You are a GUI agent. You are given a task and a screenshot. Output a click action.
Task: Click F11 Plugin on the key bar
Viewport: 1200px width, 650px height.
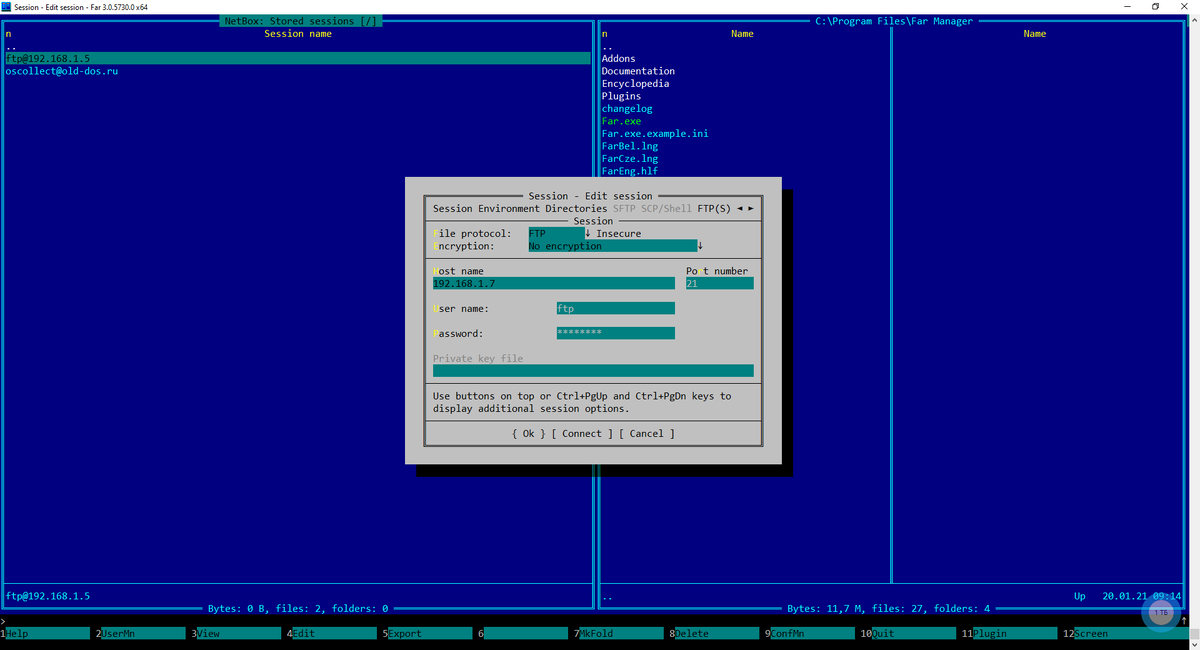pos(1009,634)
